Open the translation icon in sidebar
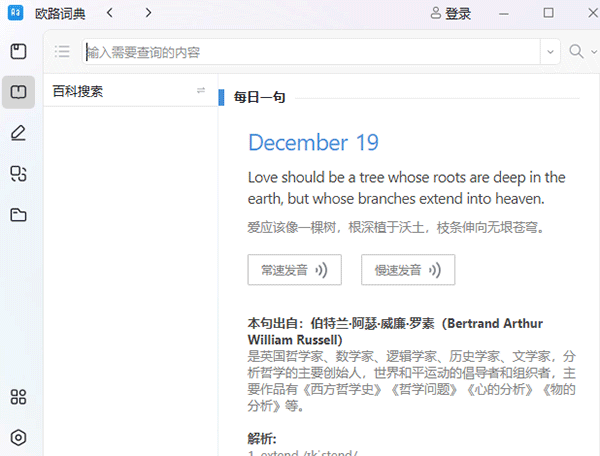The height and width of the screenshot is (456, 600). pyautogui.click(x=18, y=174)
